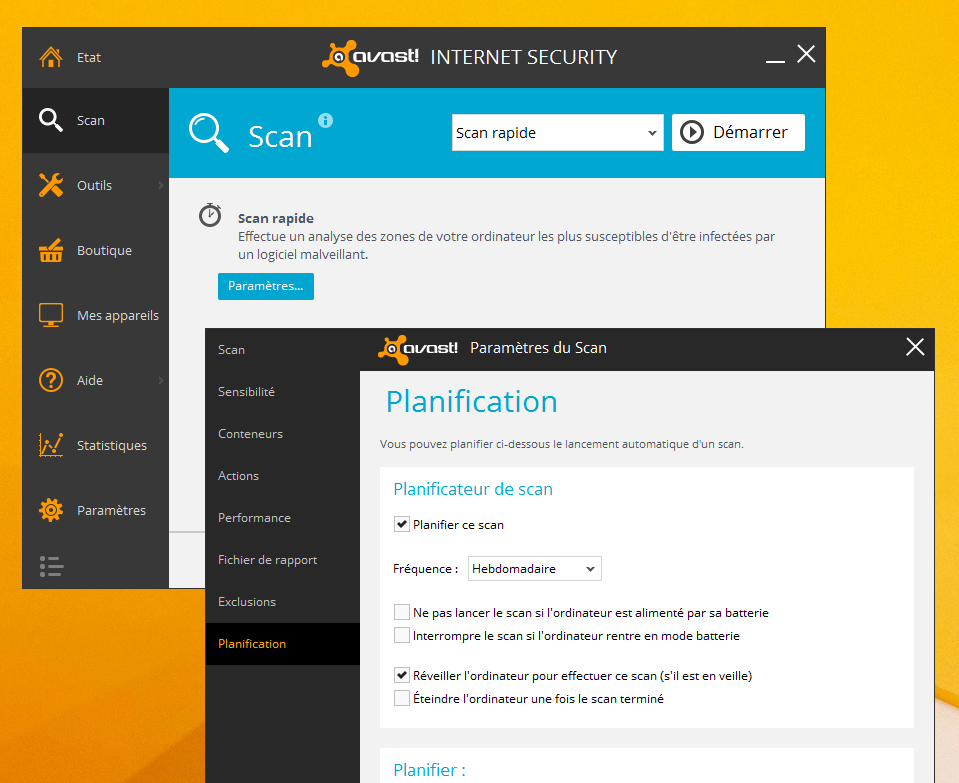Click the stopwatch icon beside Scan rapide
Screen dimensions: 959x783
tap(210, 215)
